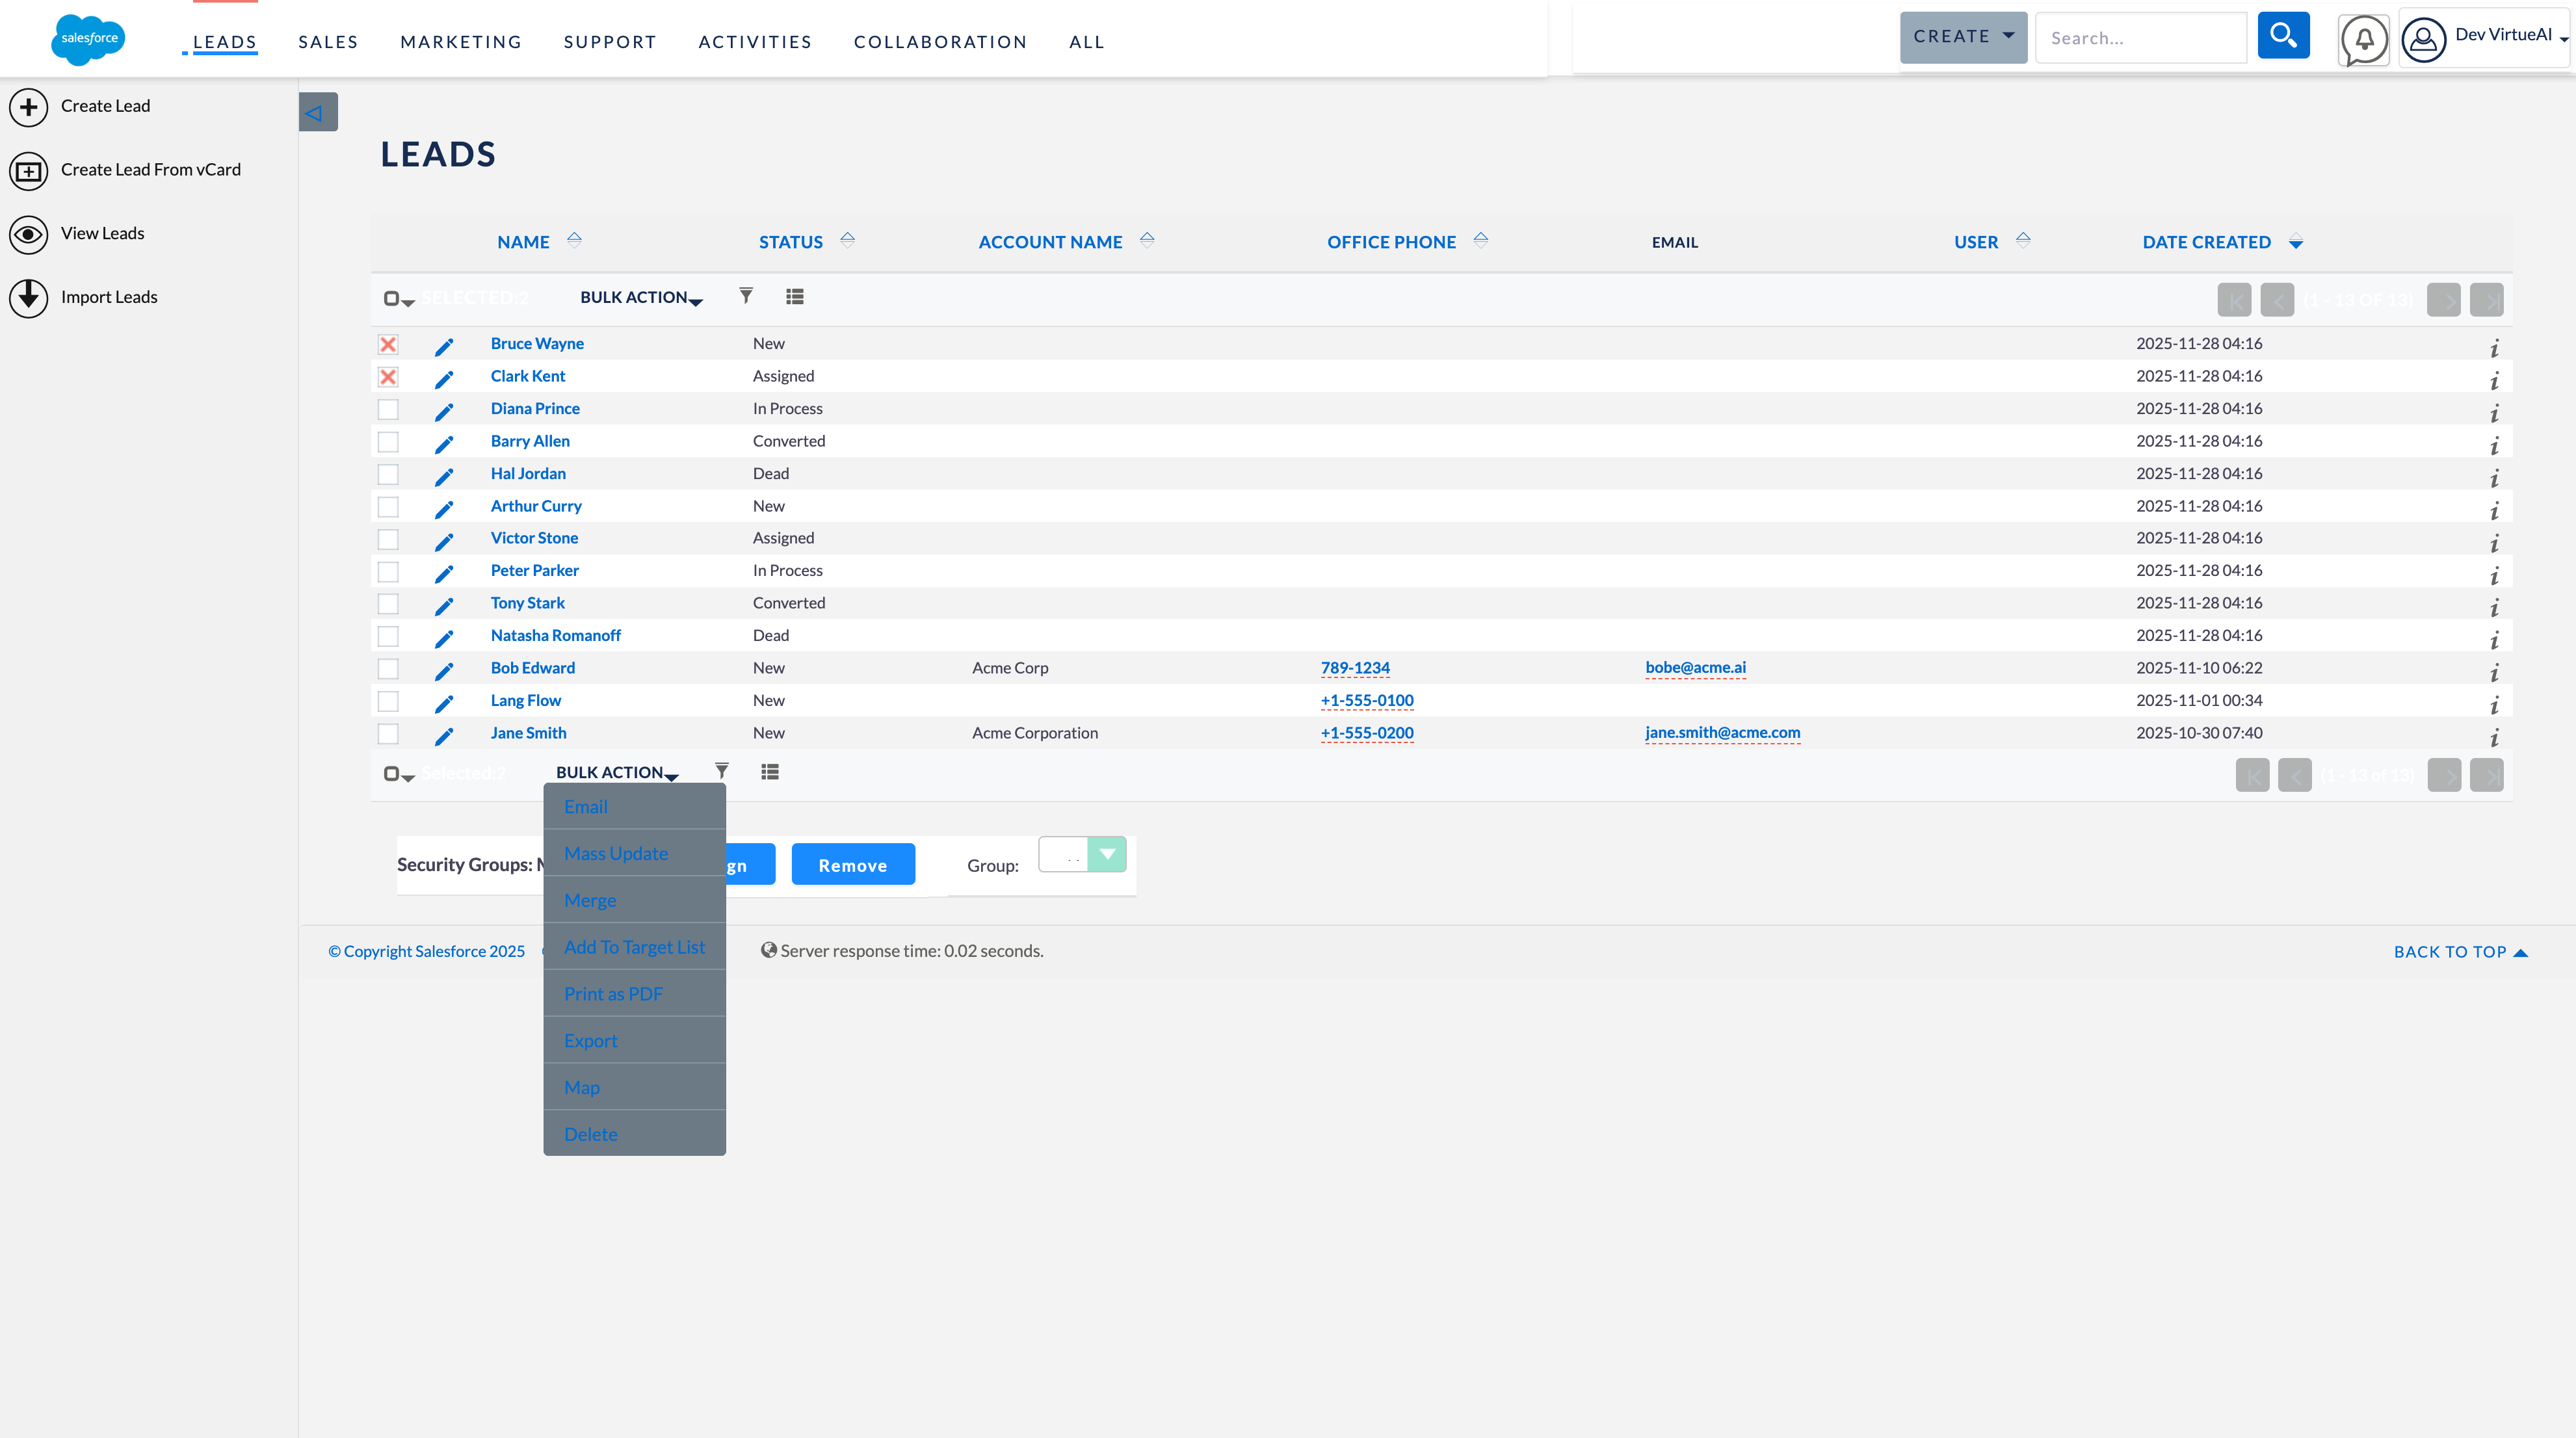Check Hal Jordan checkbox

pyautogui.click(x=388, y=474)
